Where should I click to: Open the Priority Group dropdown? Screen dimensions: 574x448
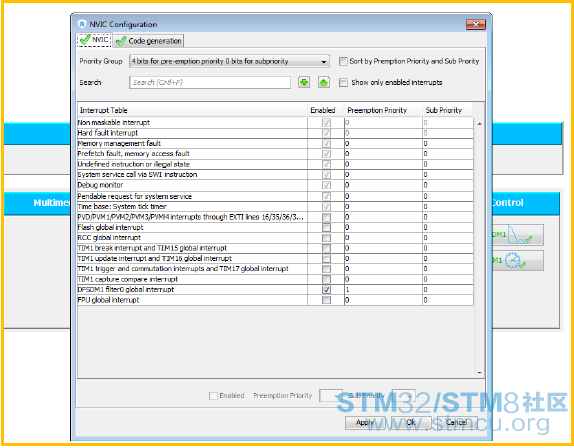point(229,61)
